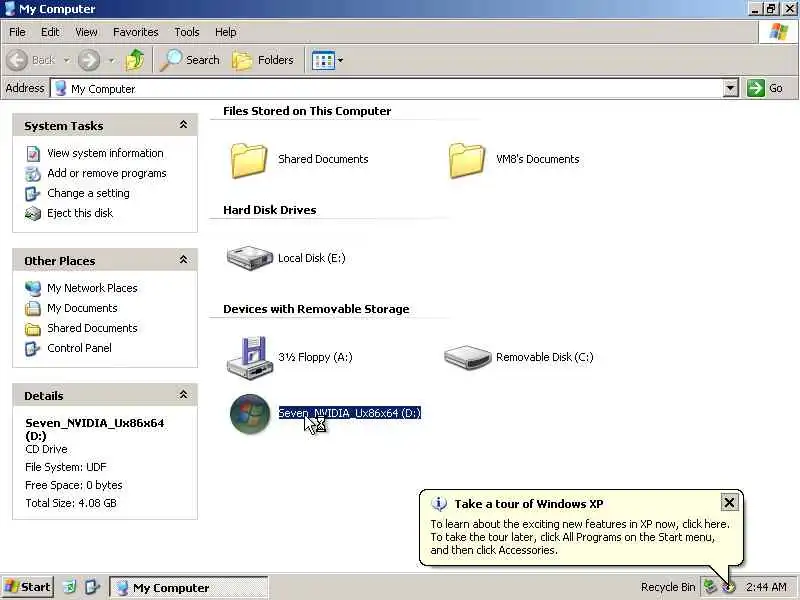This screenshot has width=800, height=600.
Task: Click the My Computer icon in Address bar
Action: (61, 89)
